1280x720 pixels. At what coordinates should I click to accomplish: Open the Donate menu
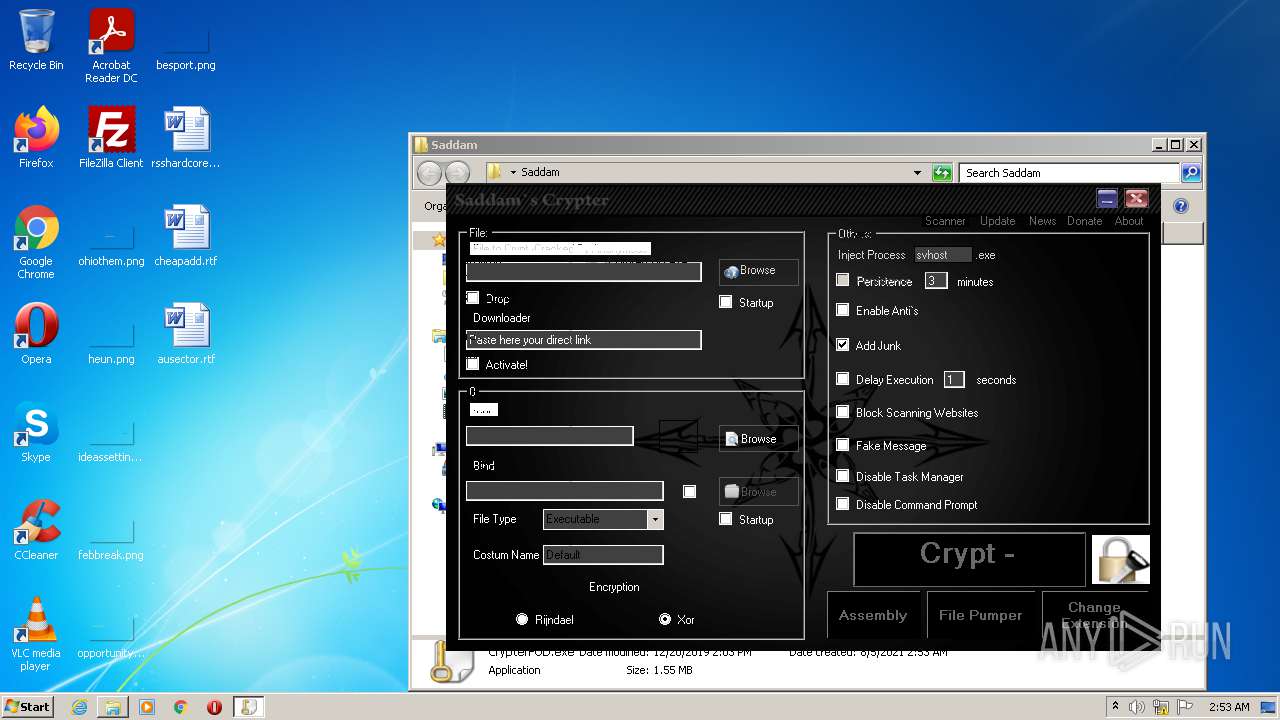(x=1084, y=221)
